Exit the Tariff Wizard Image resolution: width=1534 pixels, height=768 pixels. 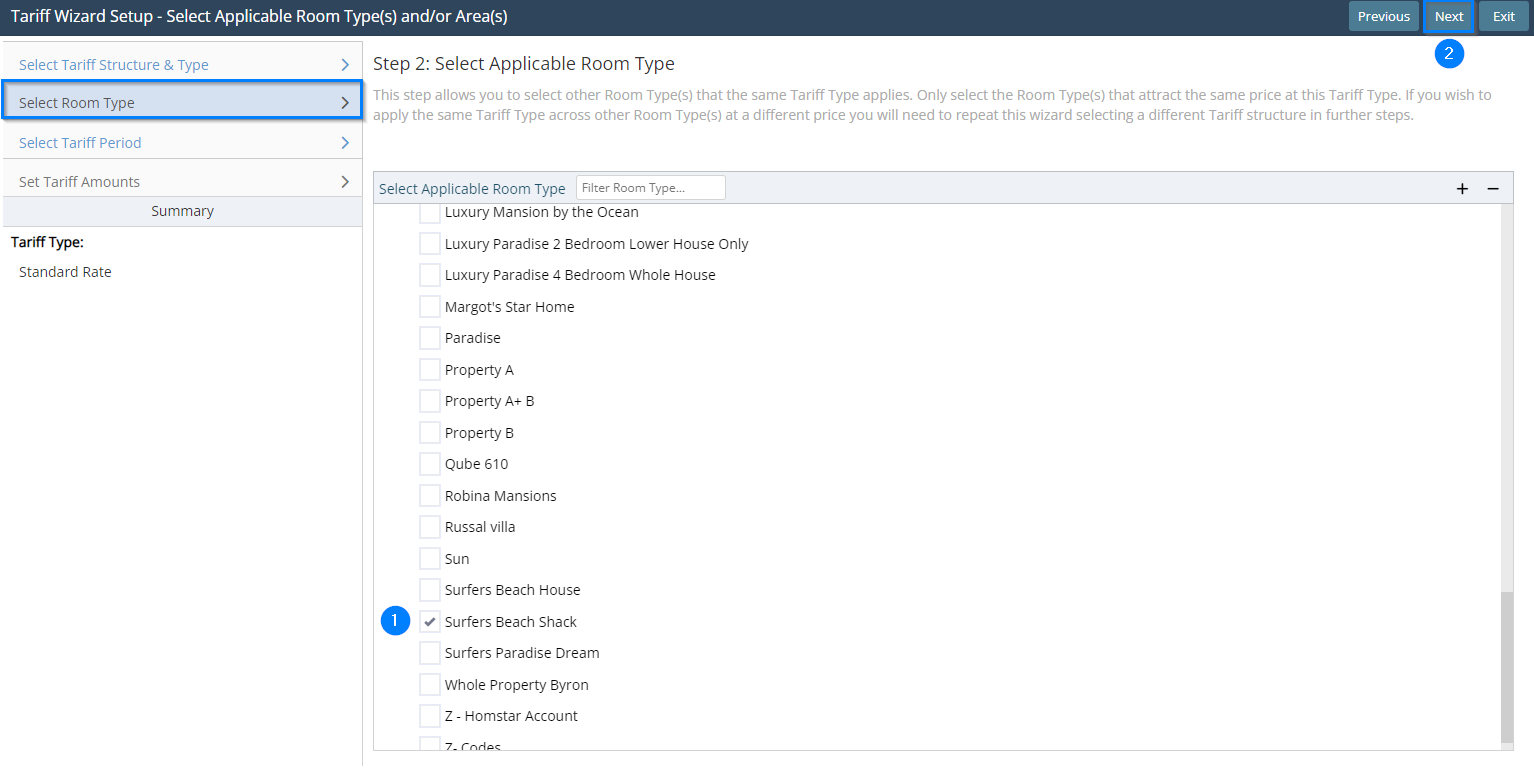[1503, 16]
